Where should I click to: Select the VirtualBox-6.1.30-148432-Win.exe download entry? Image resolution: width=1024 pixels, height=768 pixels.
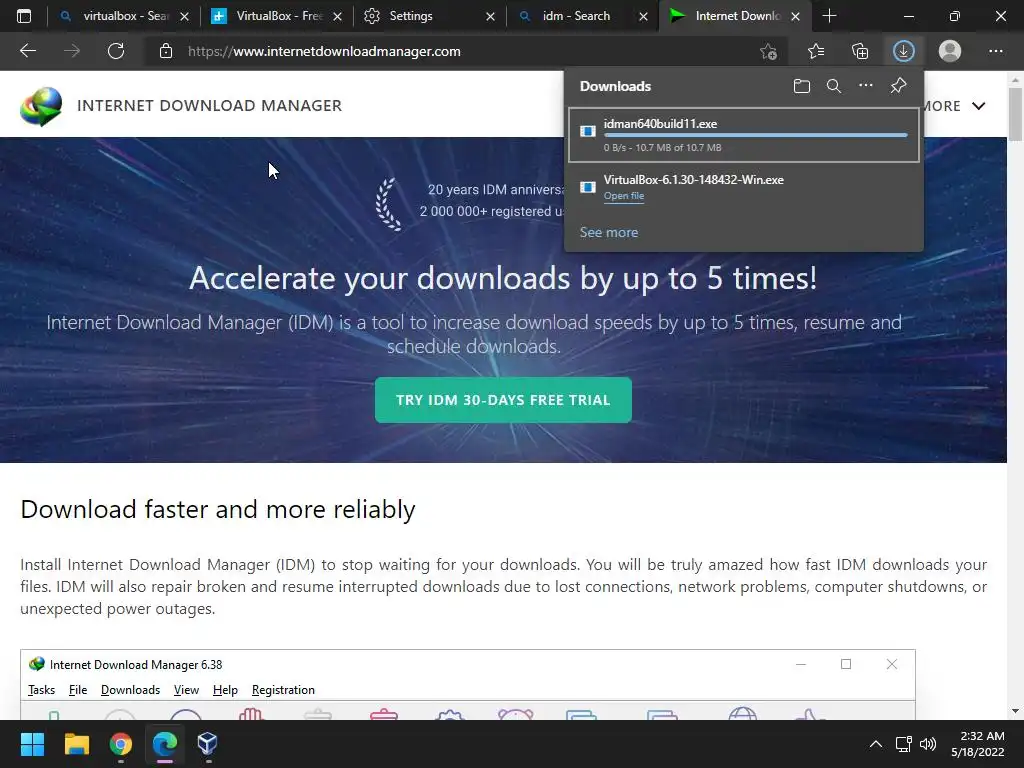point(744,187)
